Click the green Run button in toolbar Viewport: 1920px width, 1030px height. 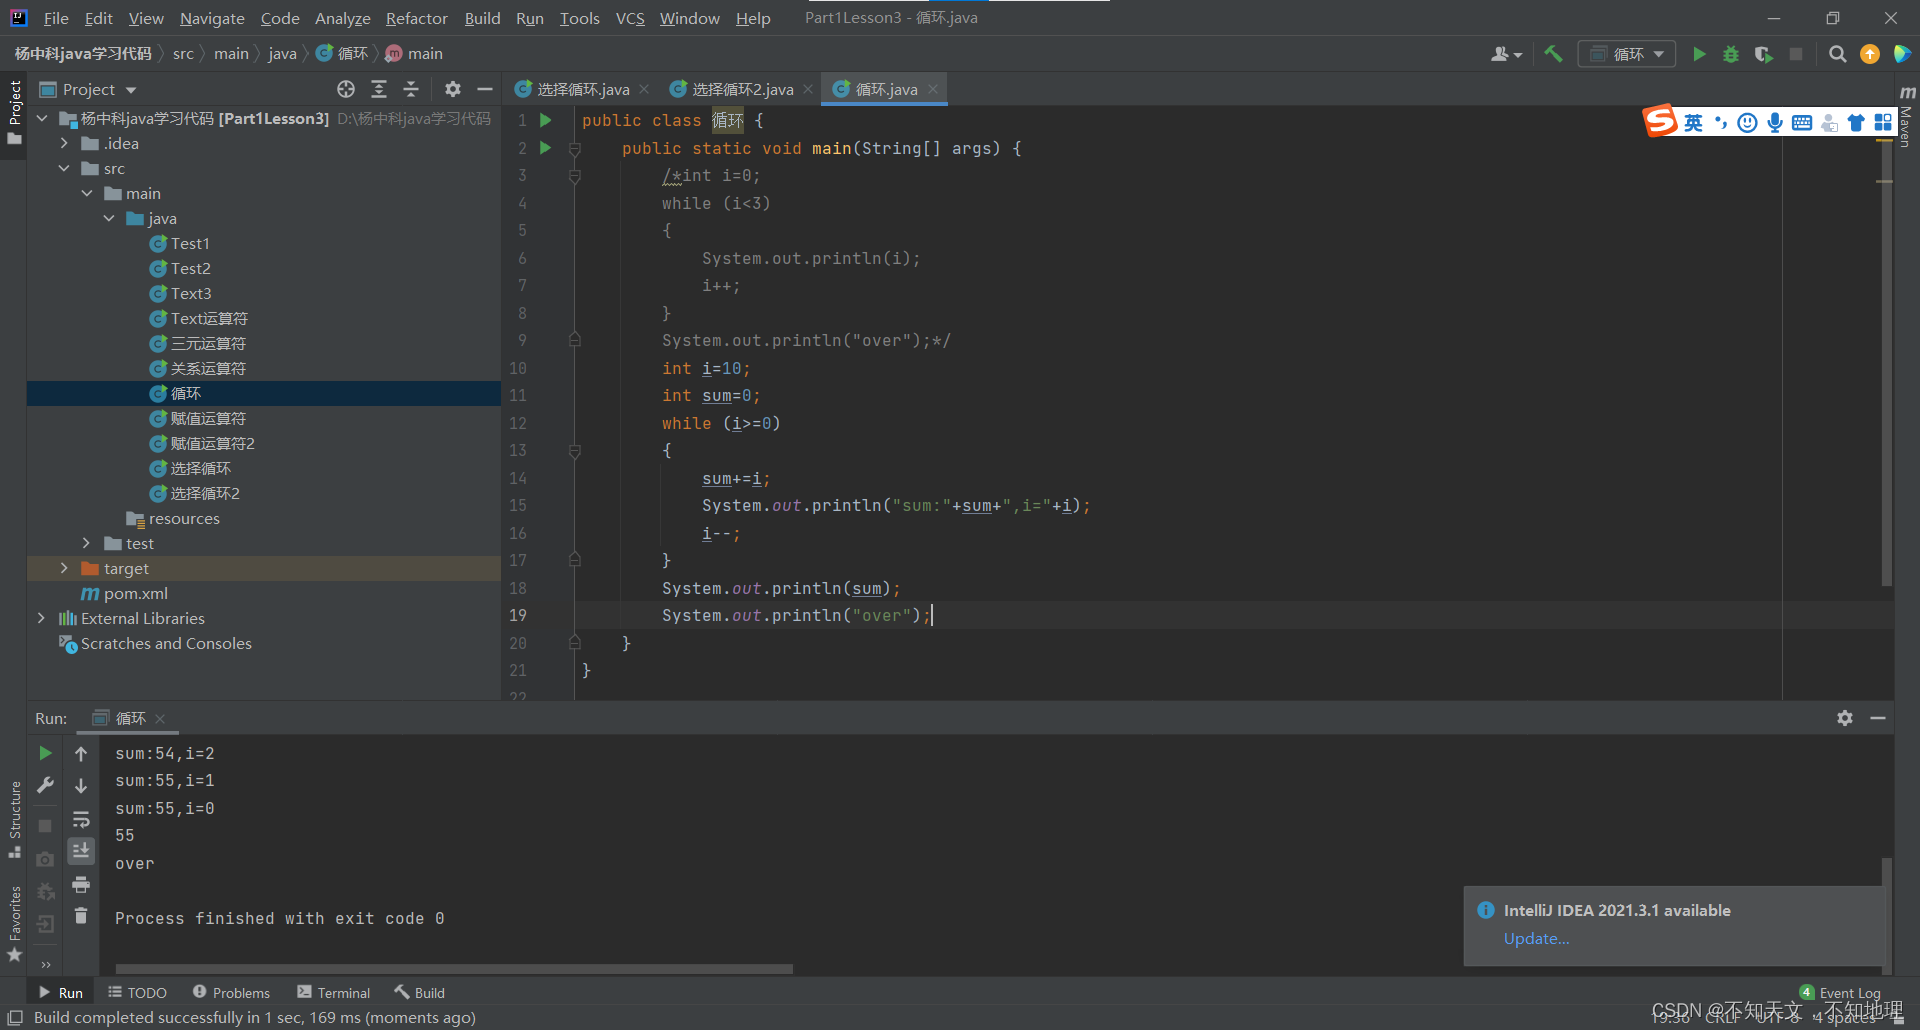point(1699,54)
